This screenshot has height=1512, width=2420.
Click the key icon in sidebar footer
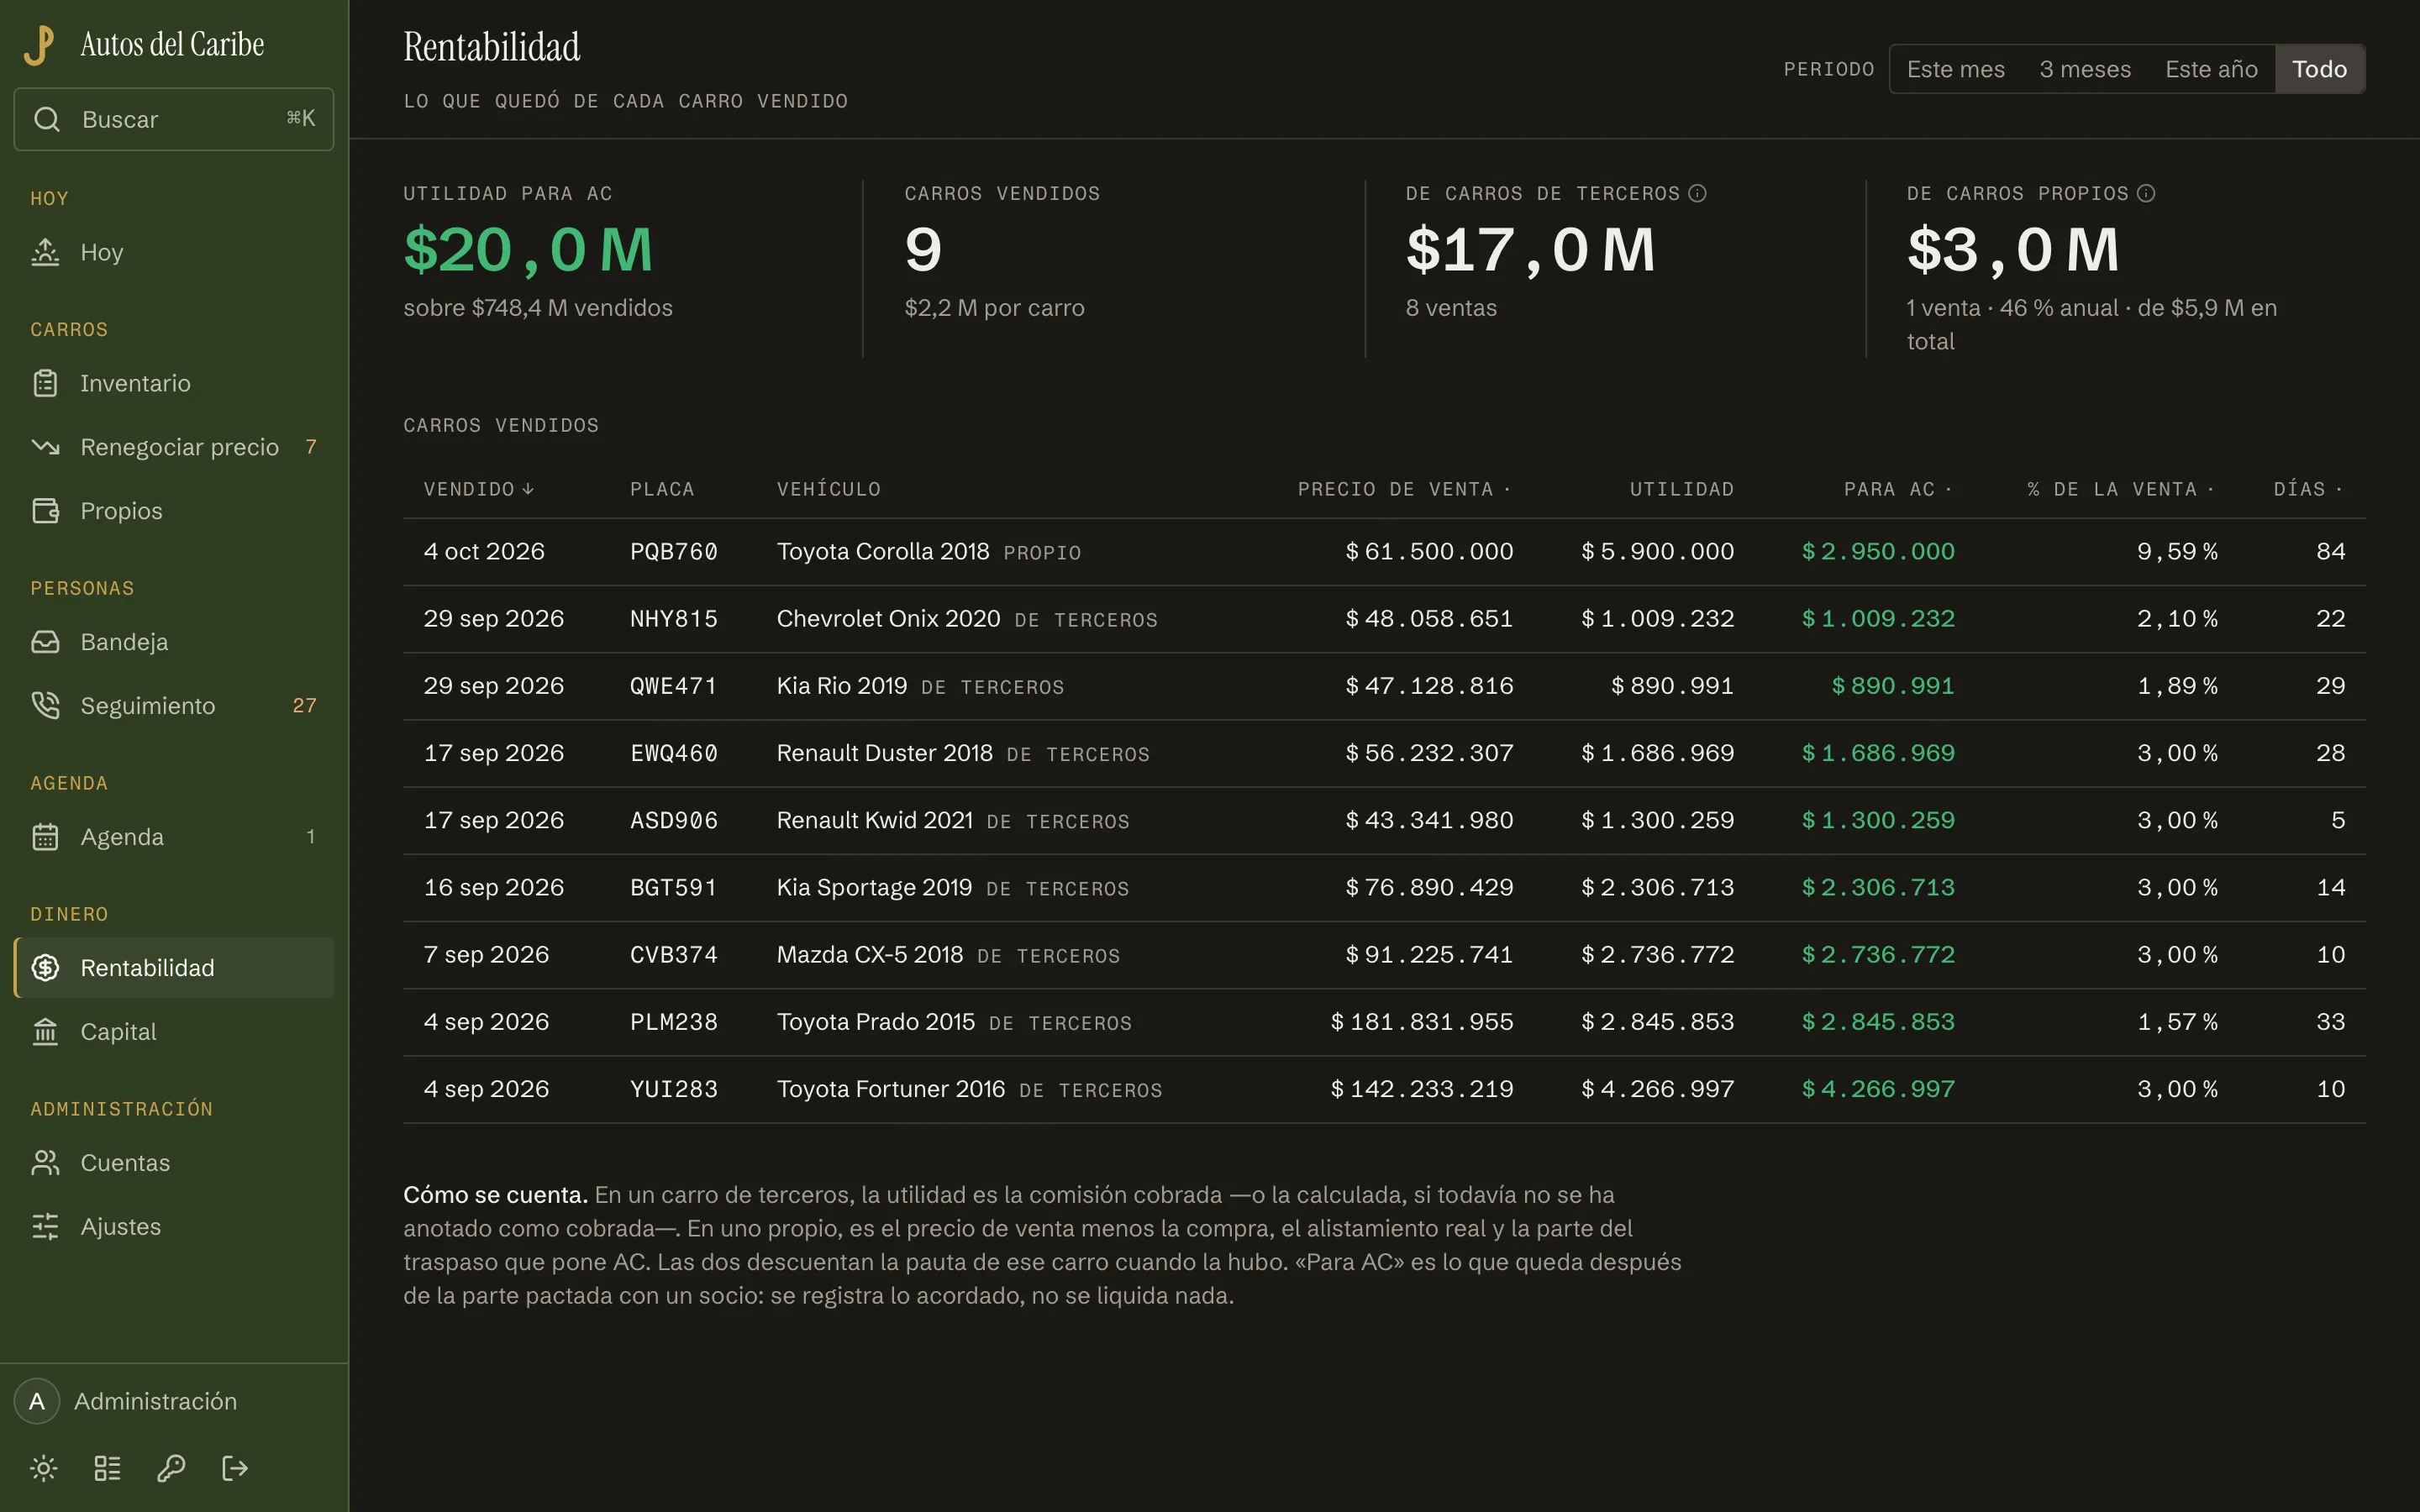click(x=171, y=1468)
